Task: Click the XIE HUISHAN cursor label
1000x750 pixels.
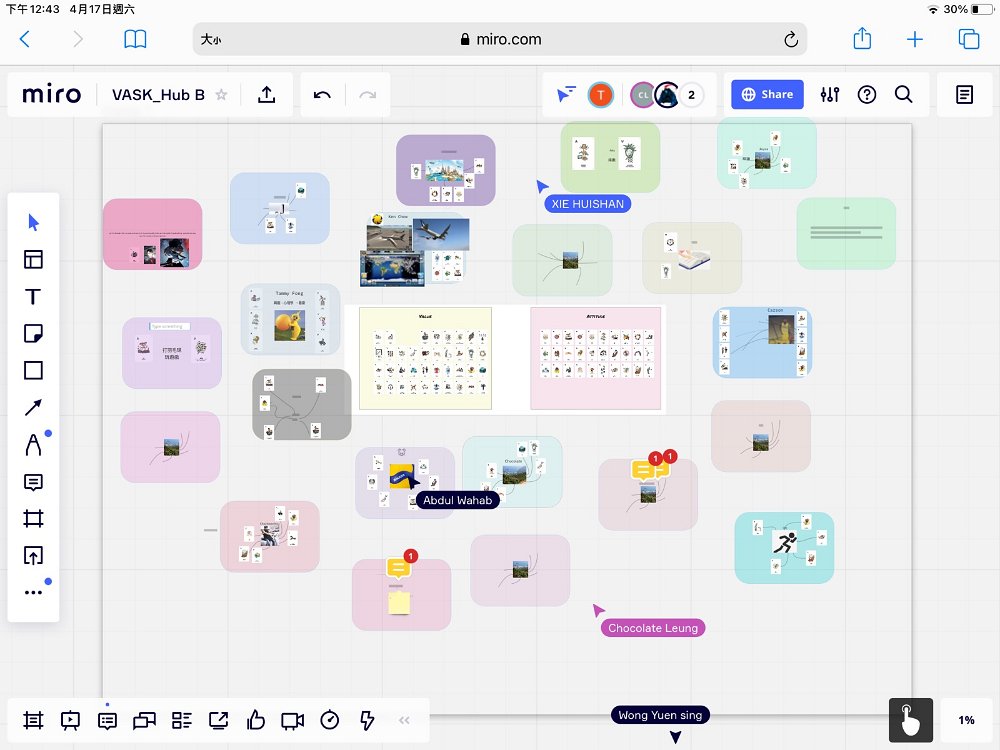Action: (587, 204)
